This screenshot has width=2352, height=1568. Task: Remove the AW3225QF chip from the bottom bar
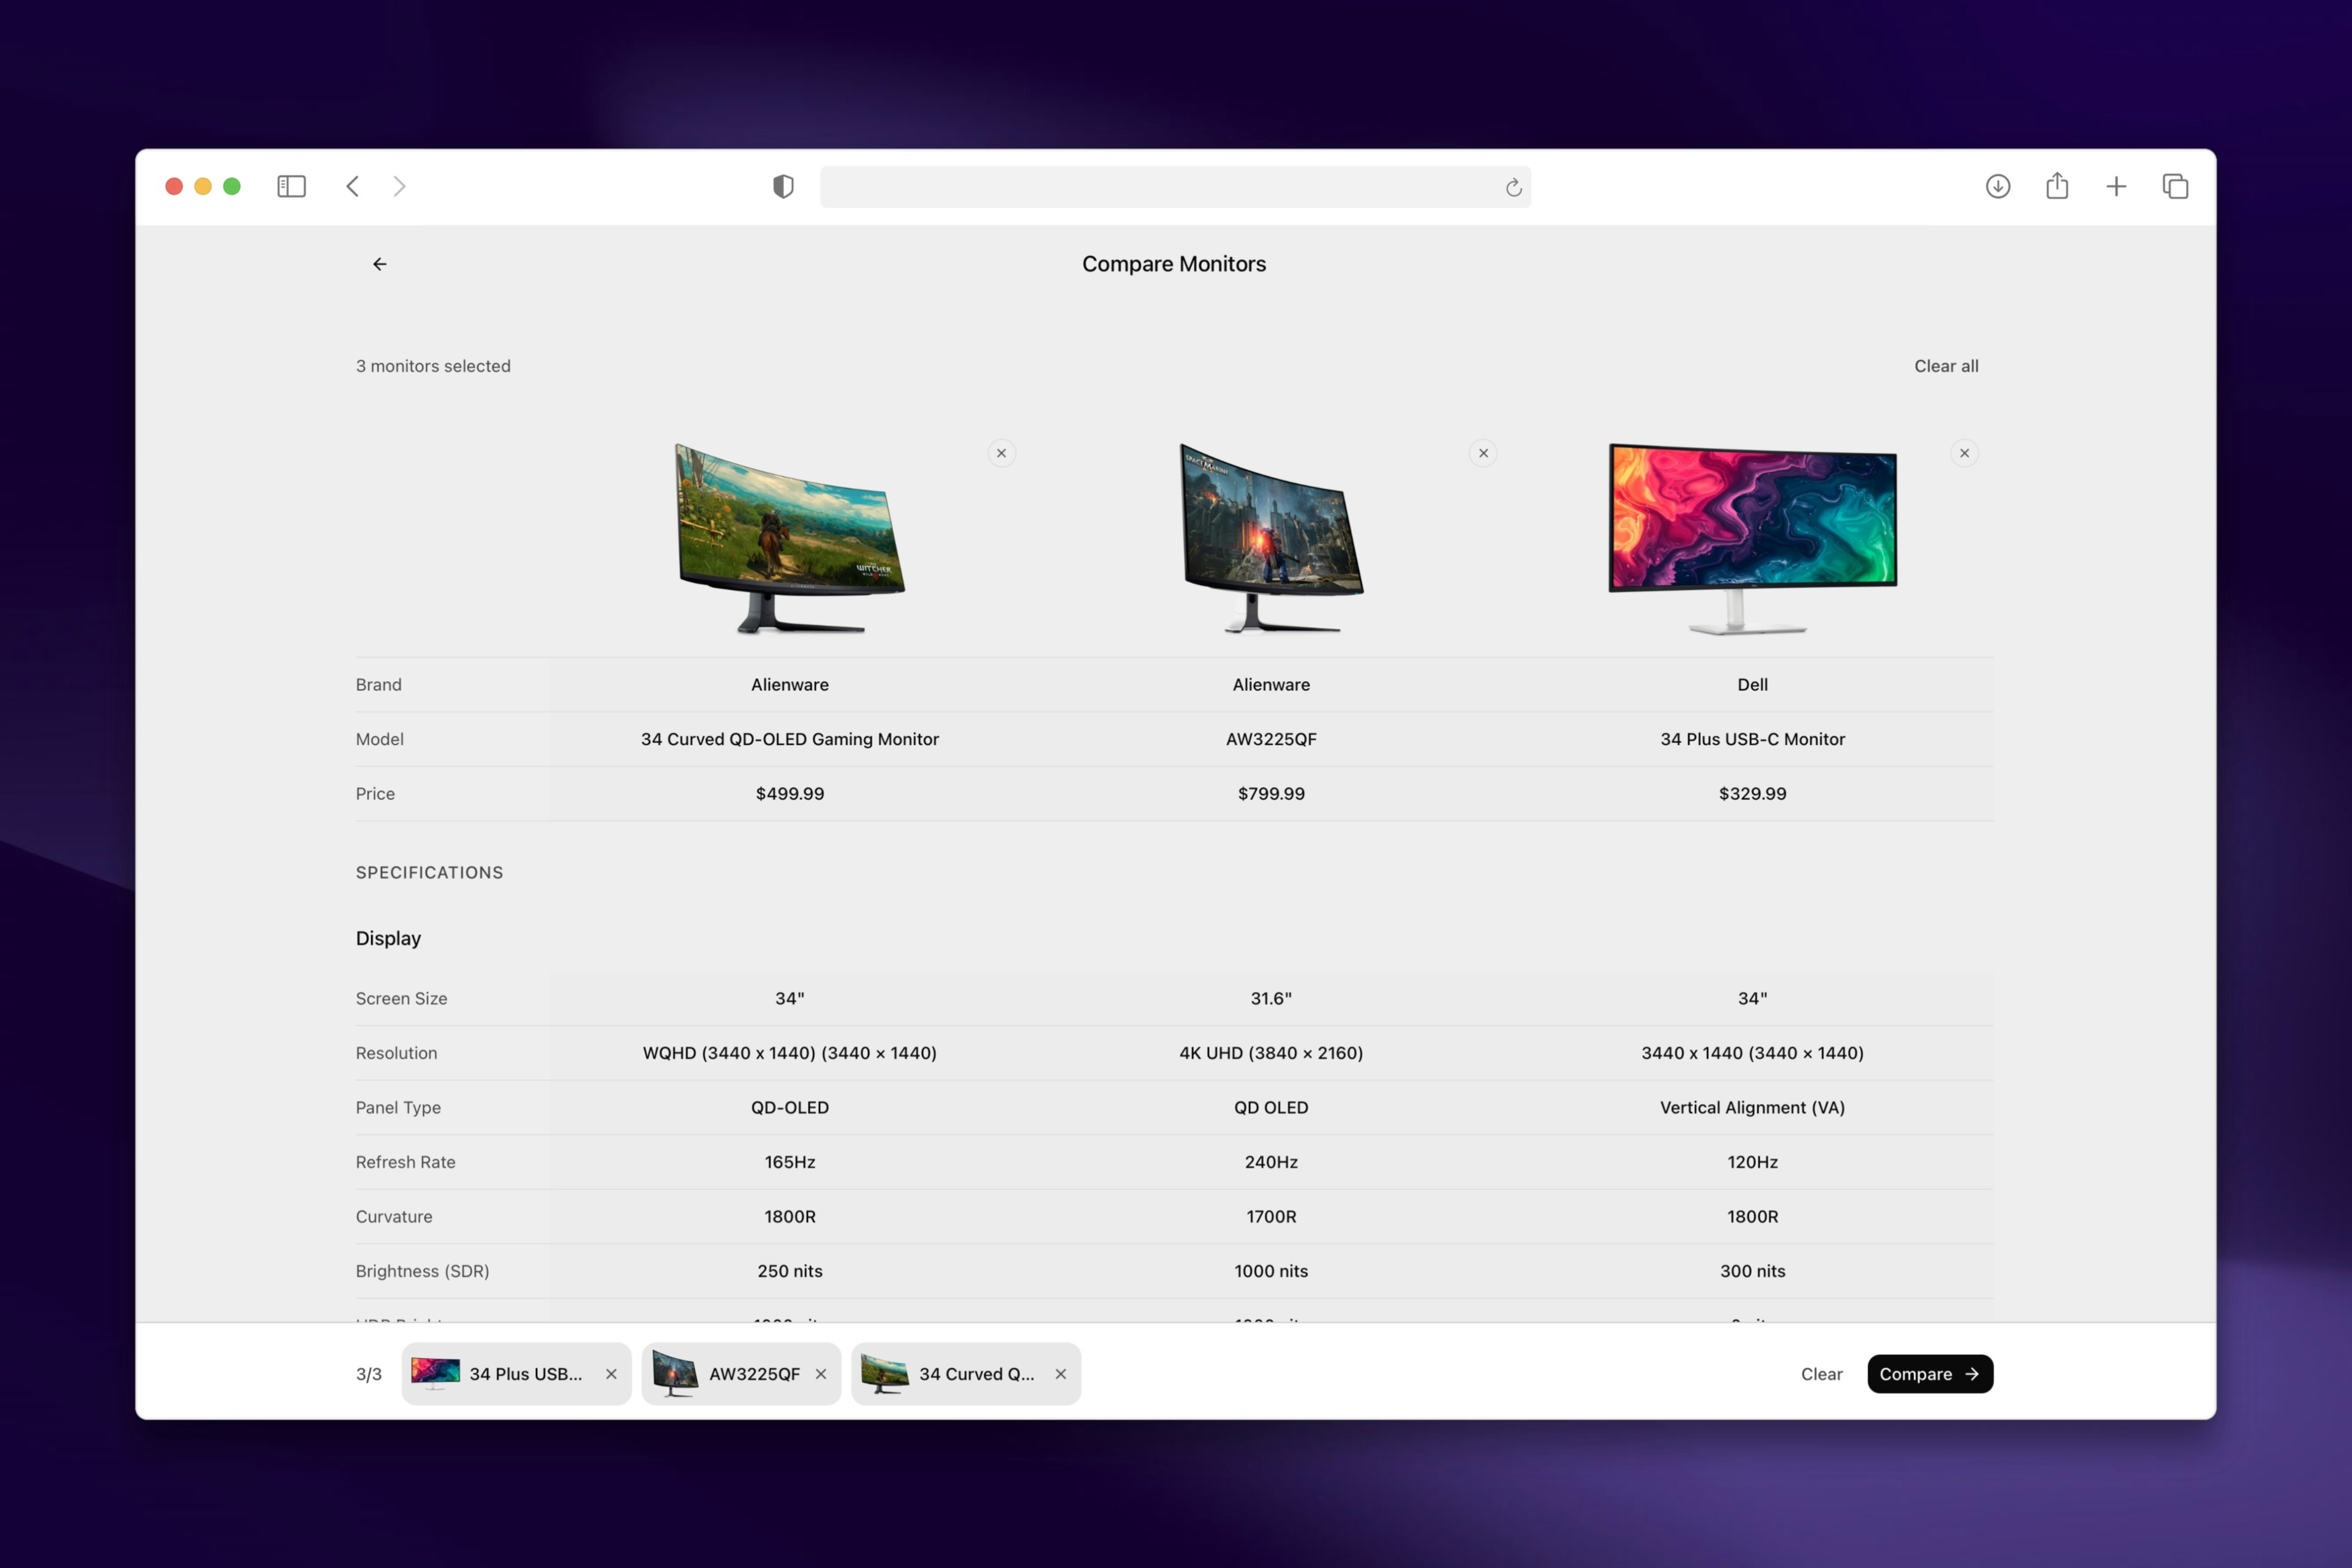(x=821, y=1373)
